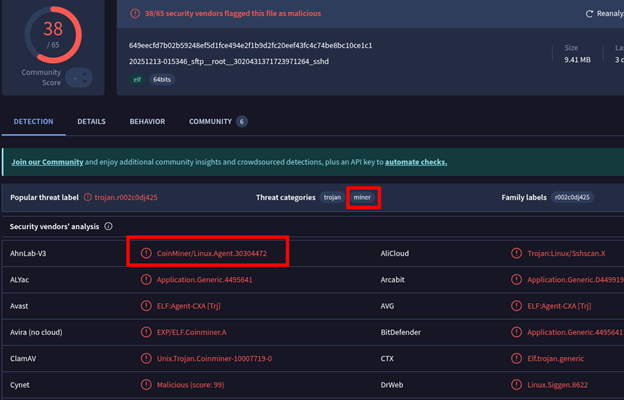Click the alert icon next to trojan.r002c0dj425
Image resolution: width=624 pixels, height=400 pixels.
(87, 198)
